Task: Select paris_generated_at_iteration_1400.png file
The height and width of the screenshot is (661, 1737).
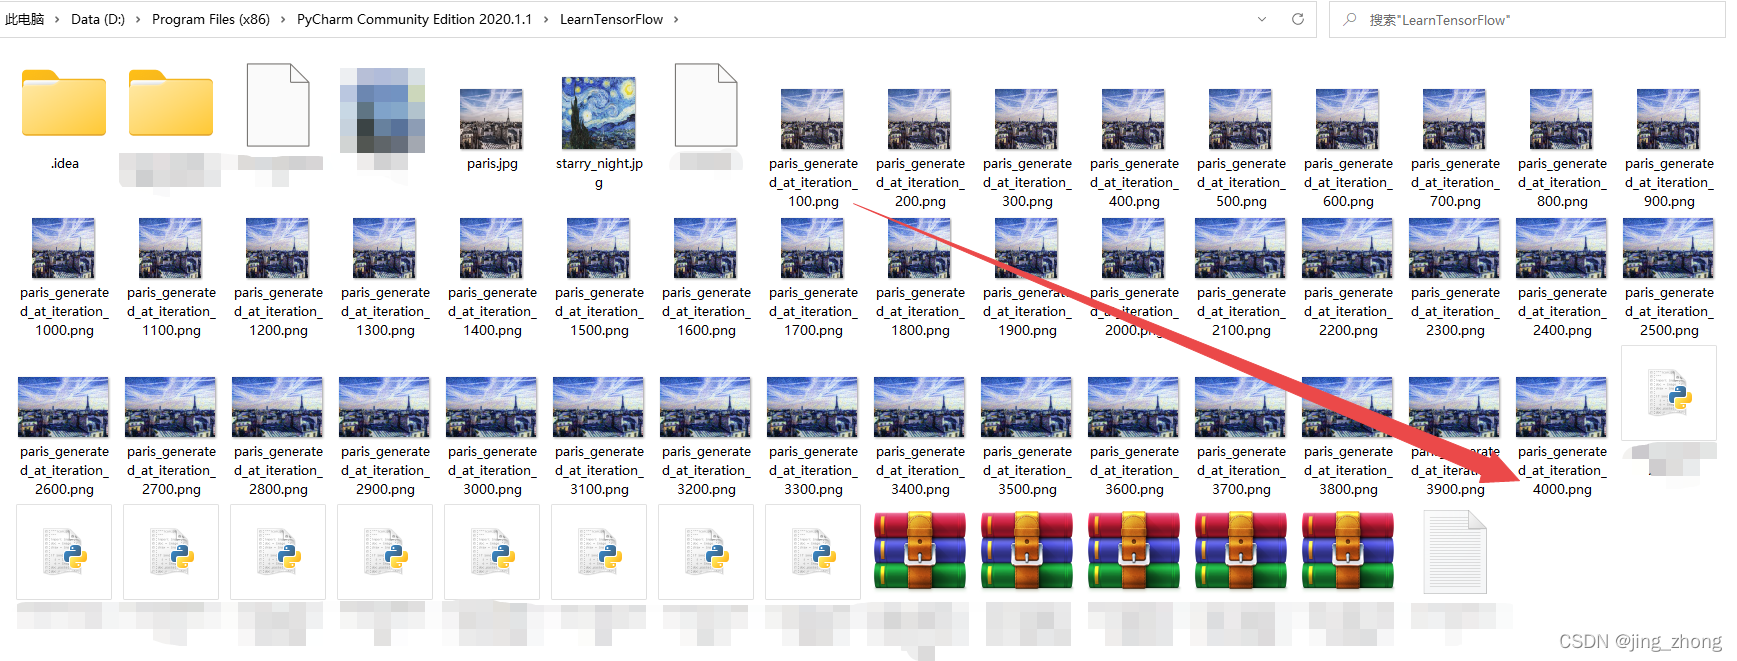Action: [x=492, y=278]
